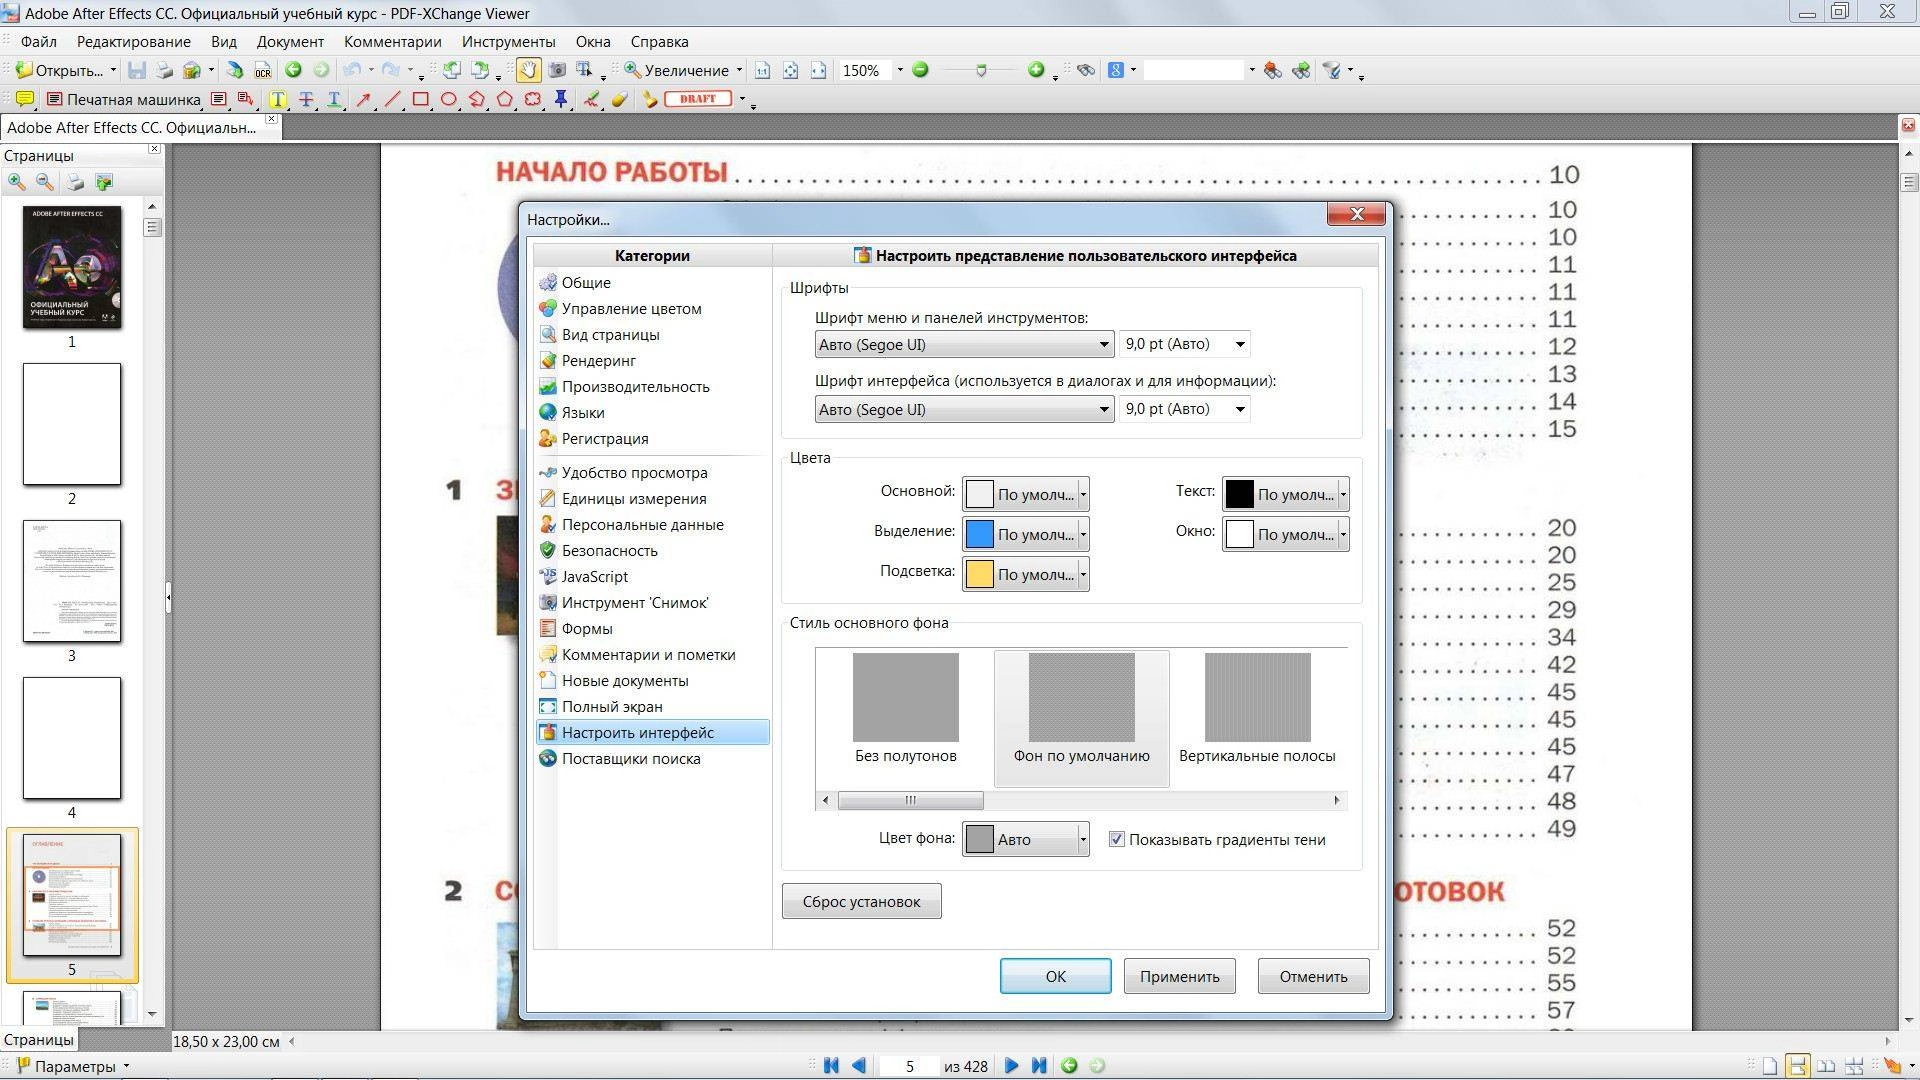This screenshot has width=1920, height=1080.
Task: Open the Выделение blue color swatch
Action: [x=1025, y=534]
